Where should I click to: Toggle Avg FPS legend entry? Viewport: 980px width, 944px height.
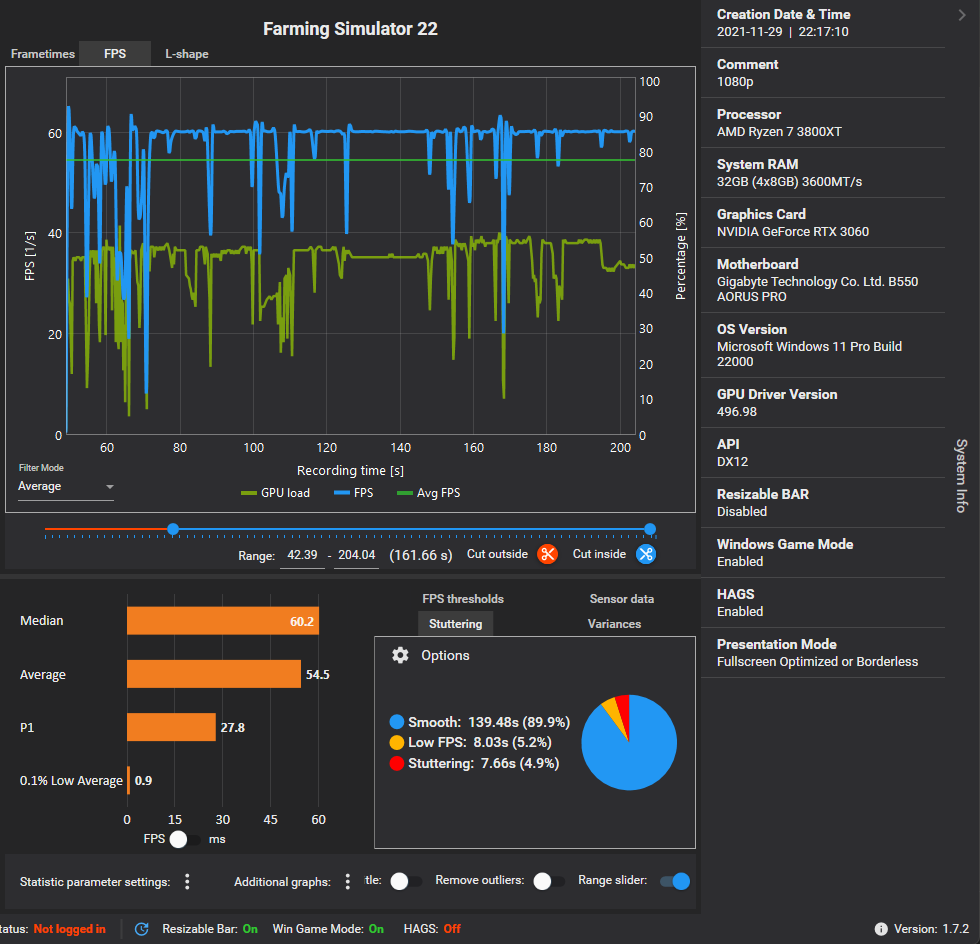pos(429,493)
